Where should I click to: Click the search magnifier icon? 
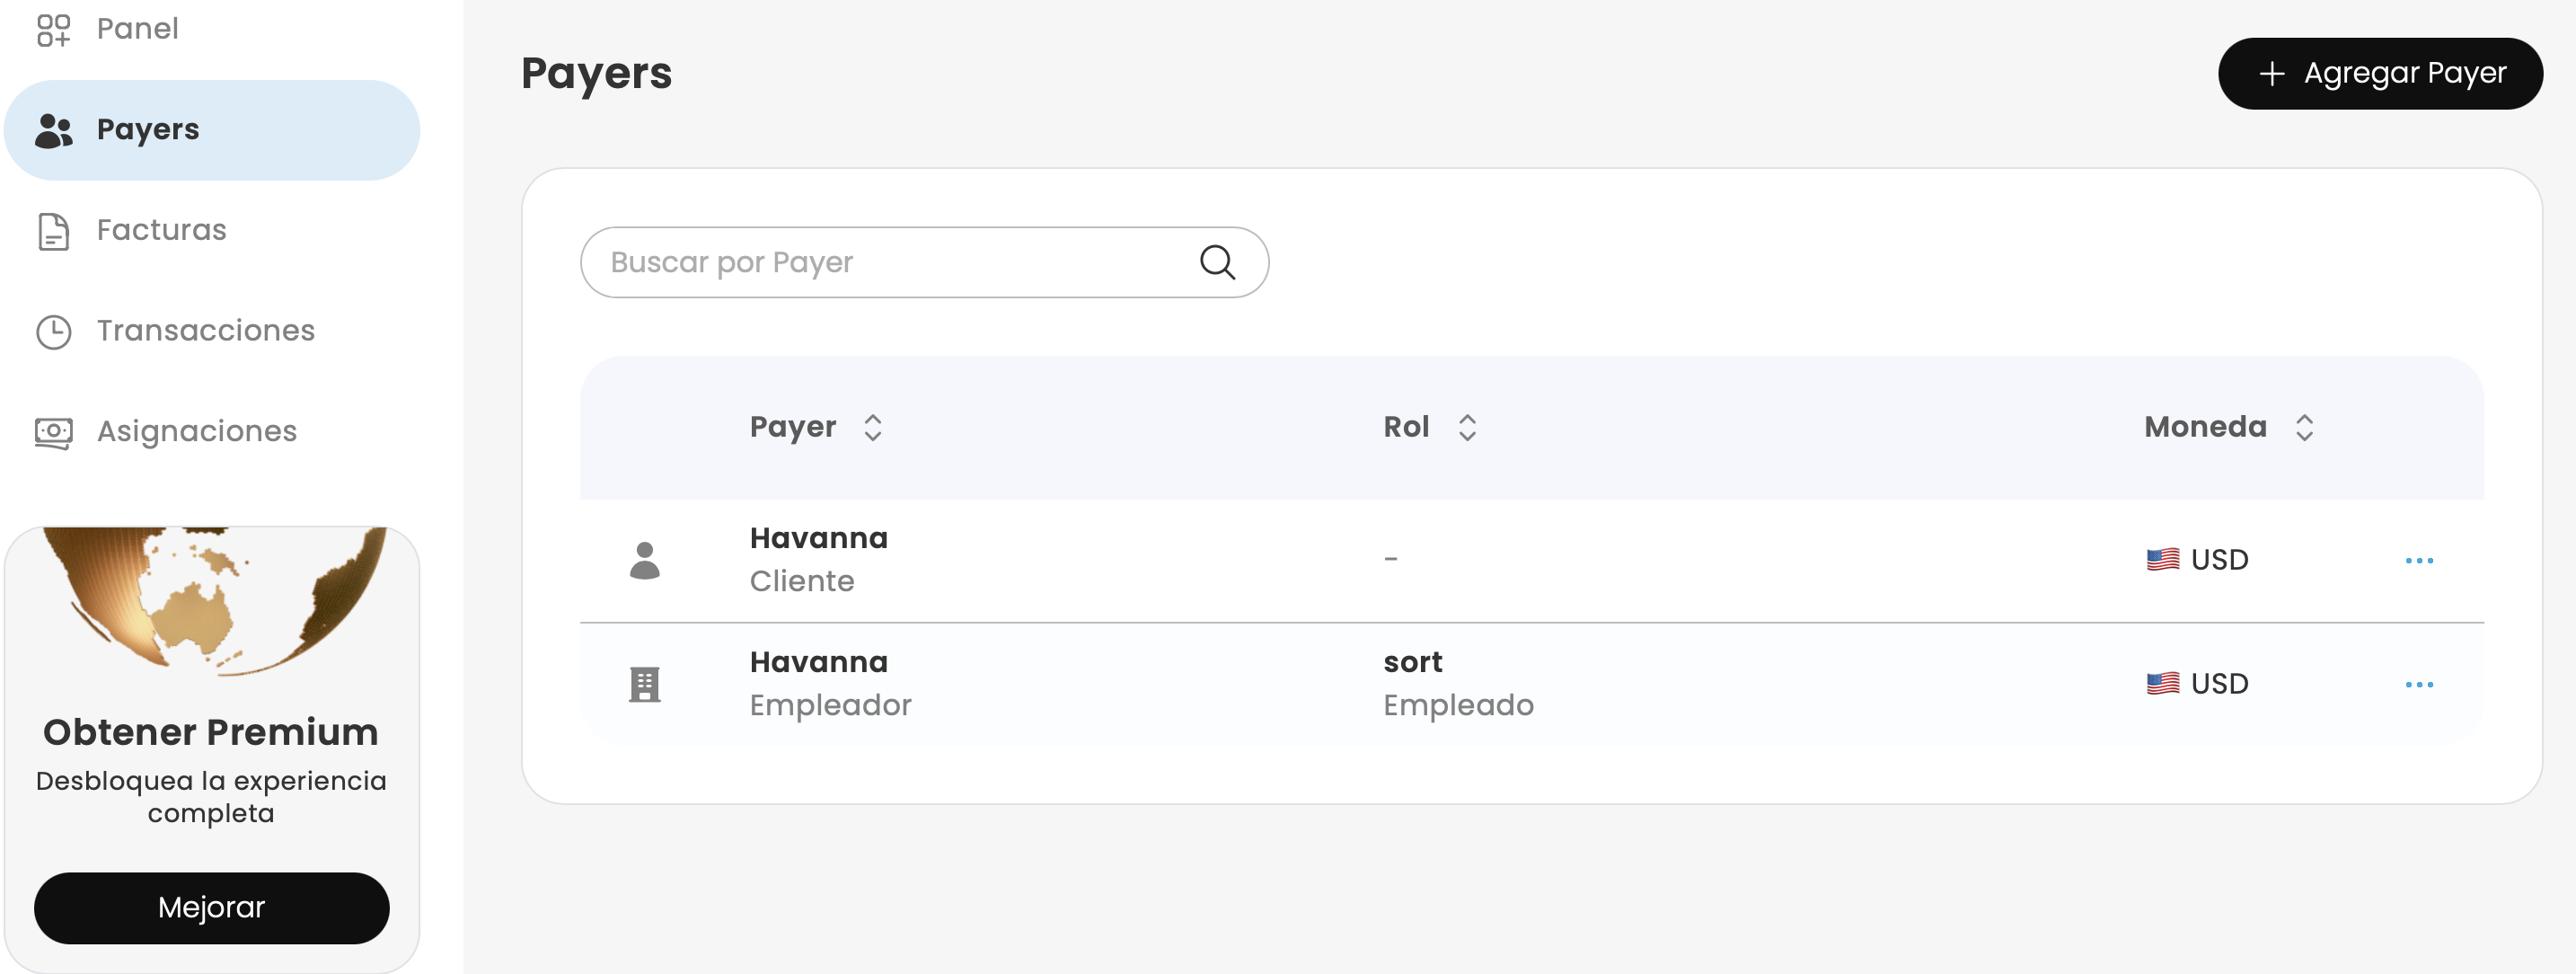click(1216, 263)
